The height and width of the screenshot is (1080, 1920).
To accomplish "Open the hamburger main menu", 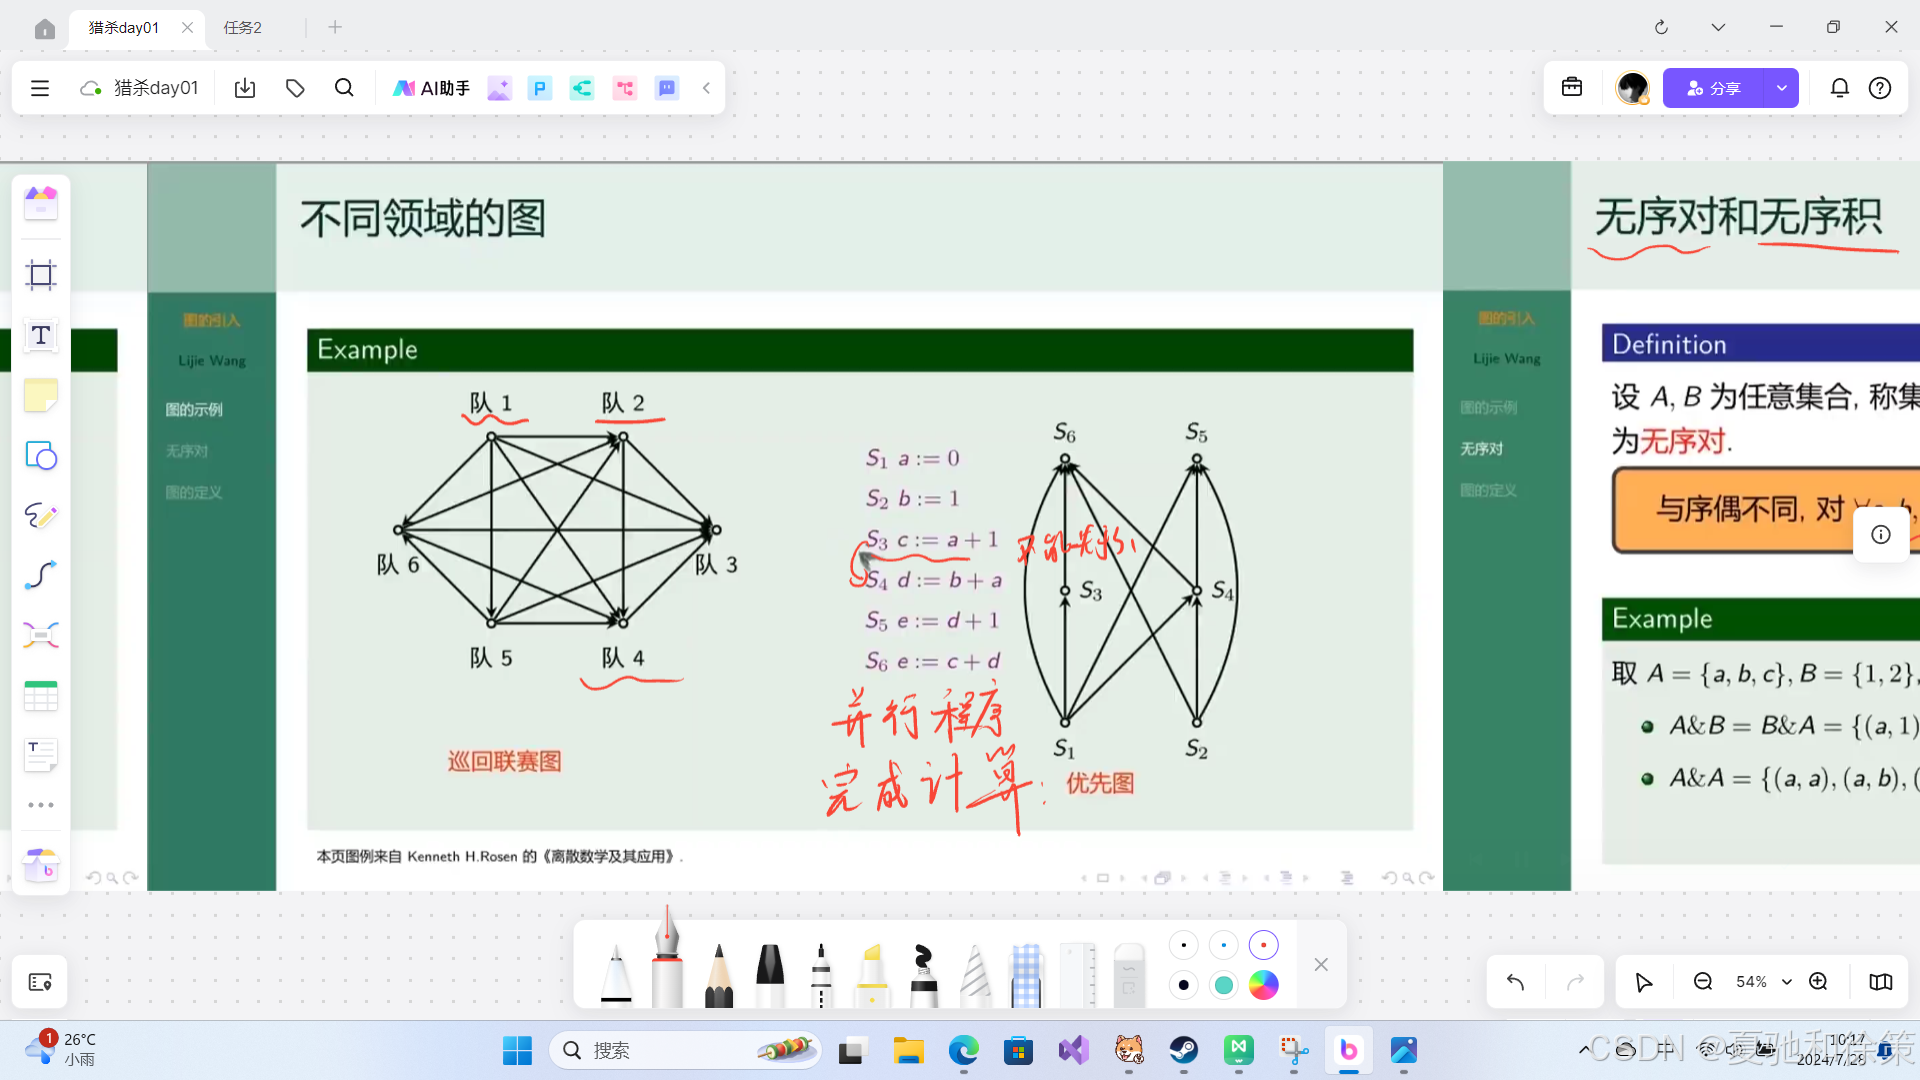I will coord(40,88).
